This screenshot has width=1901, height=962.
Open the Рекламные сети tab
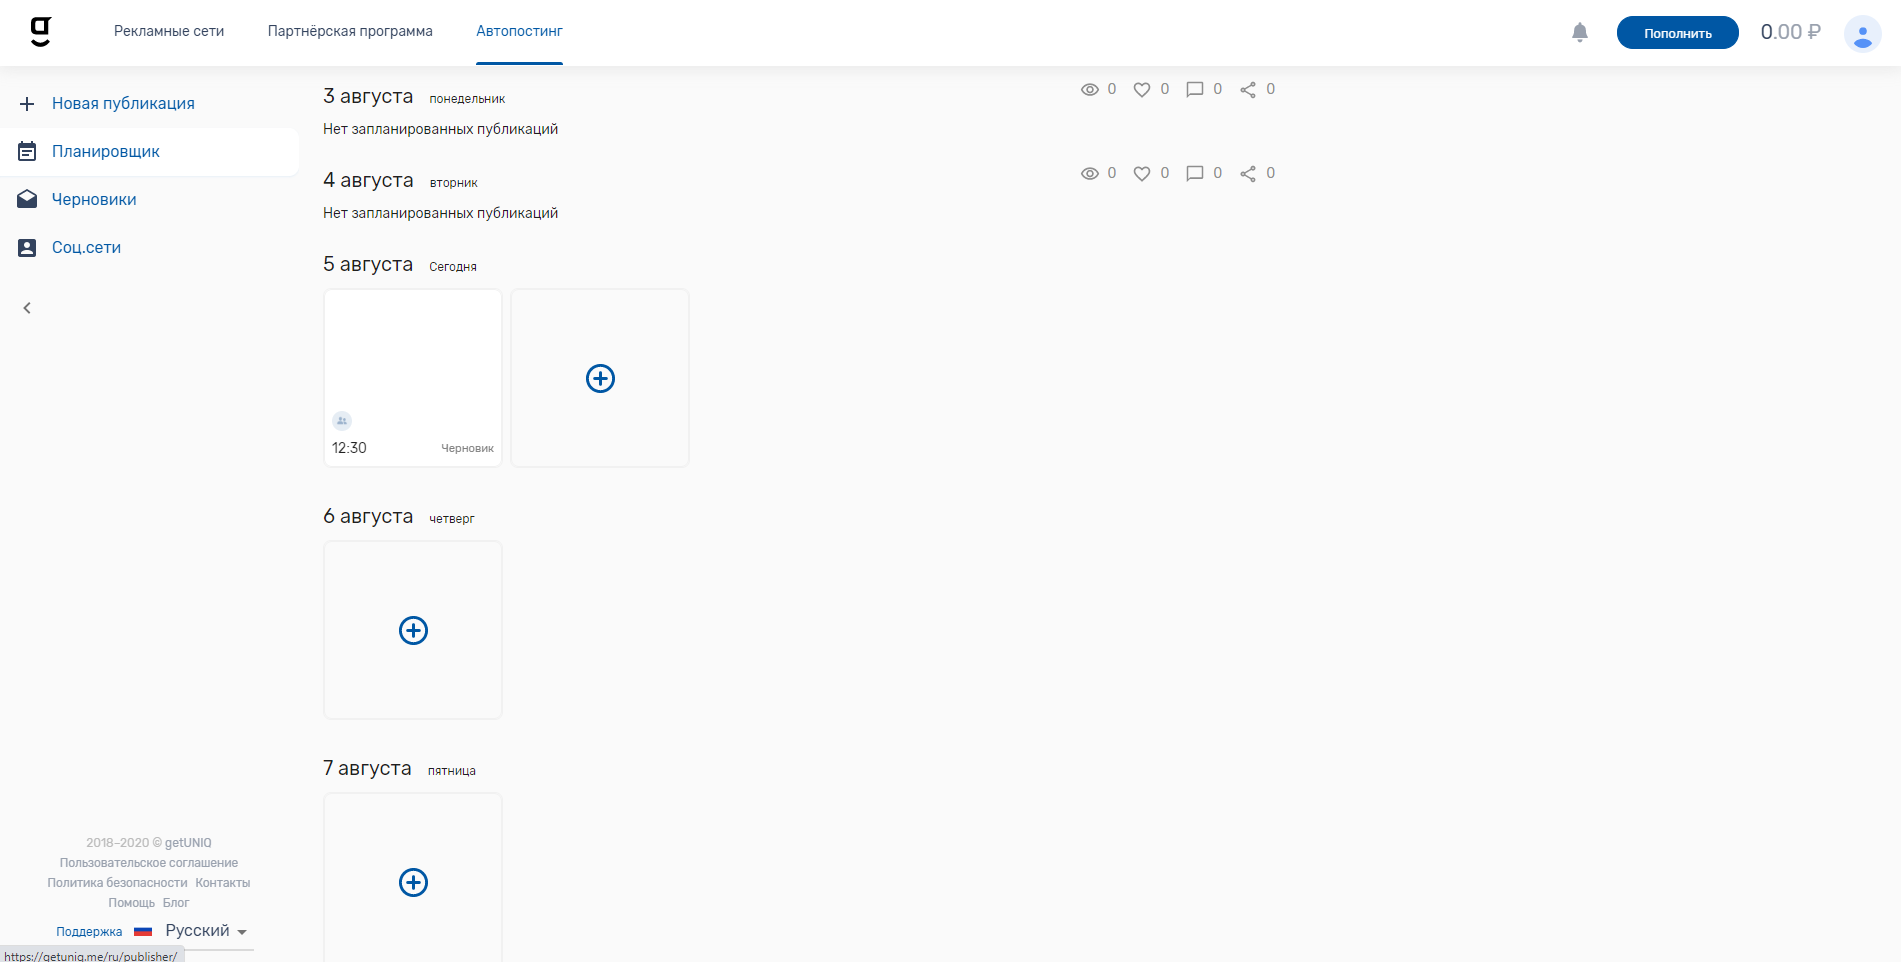tap(169, 31)
